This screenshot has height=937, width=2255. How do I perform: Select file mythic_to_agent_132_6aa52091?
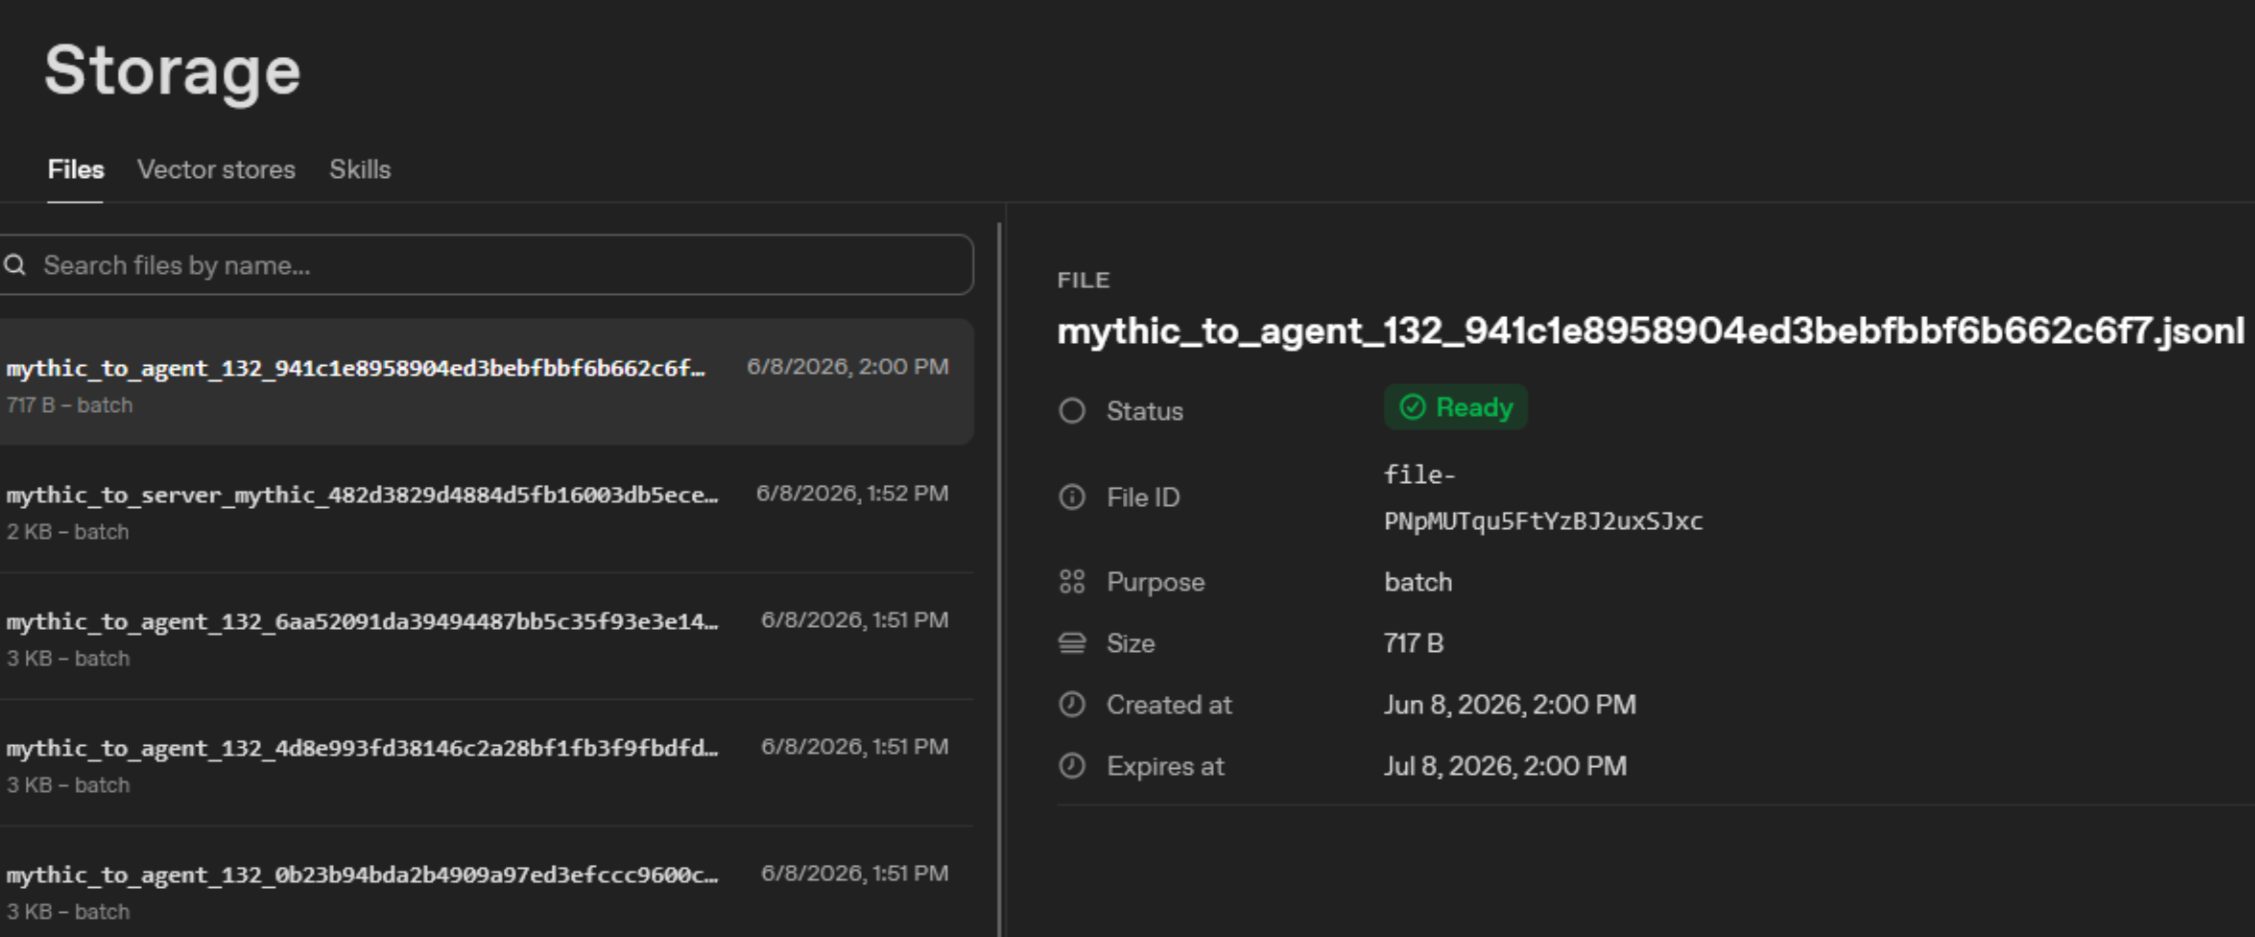(x=486, y=636)
